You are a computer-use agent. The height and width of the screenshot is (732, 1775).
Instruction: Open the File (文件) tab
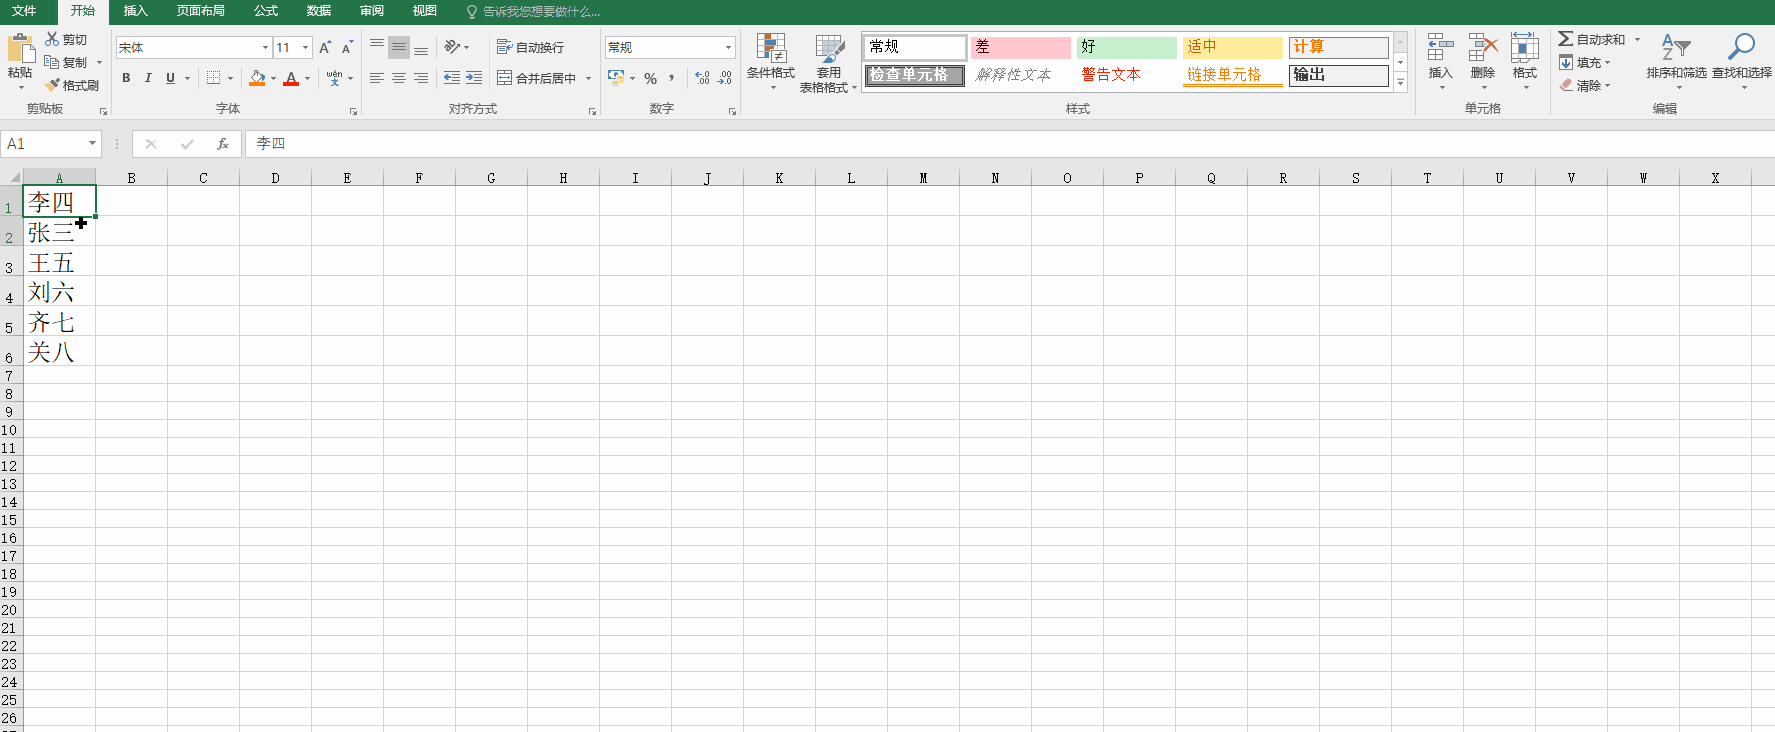(x=25, y=11)
